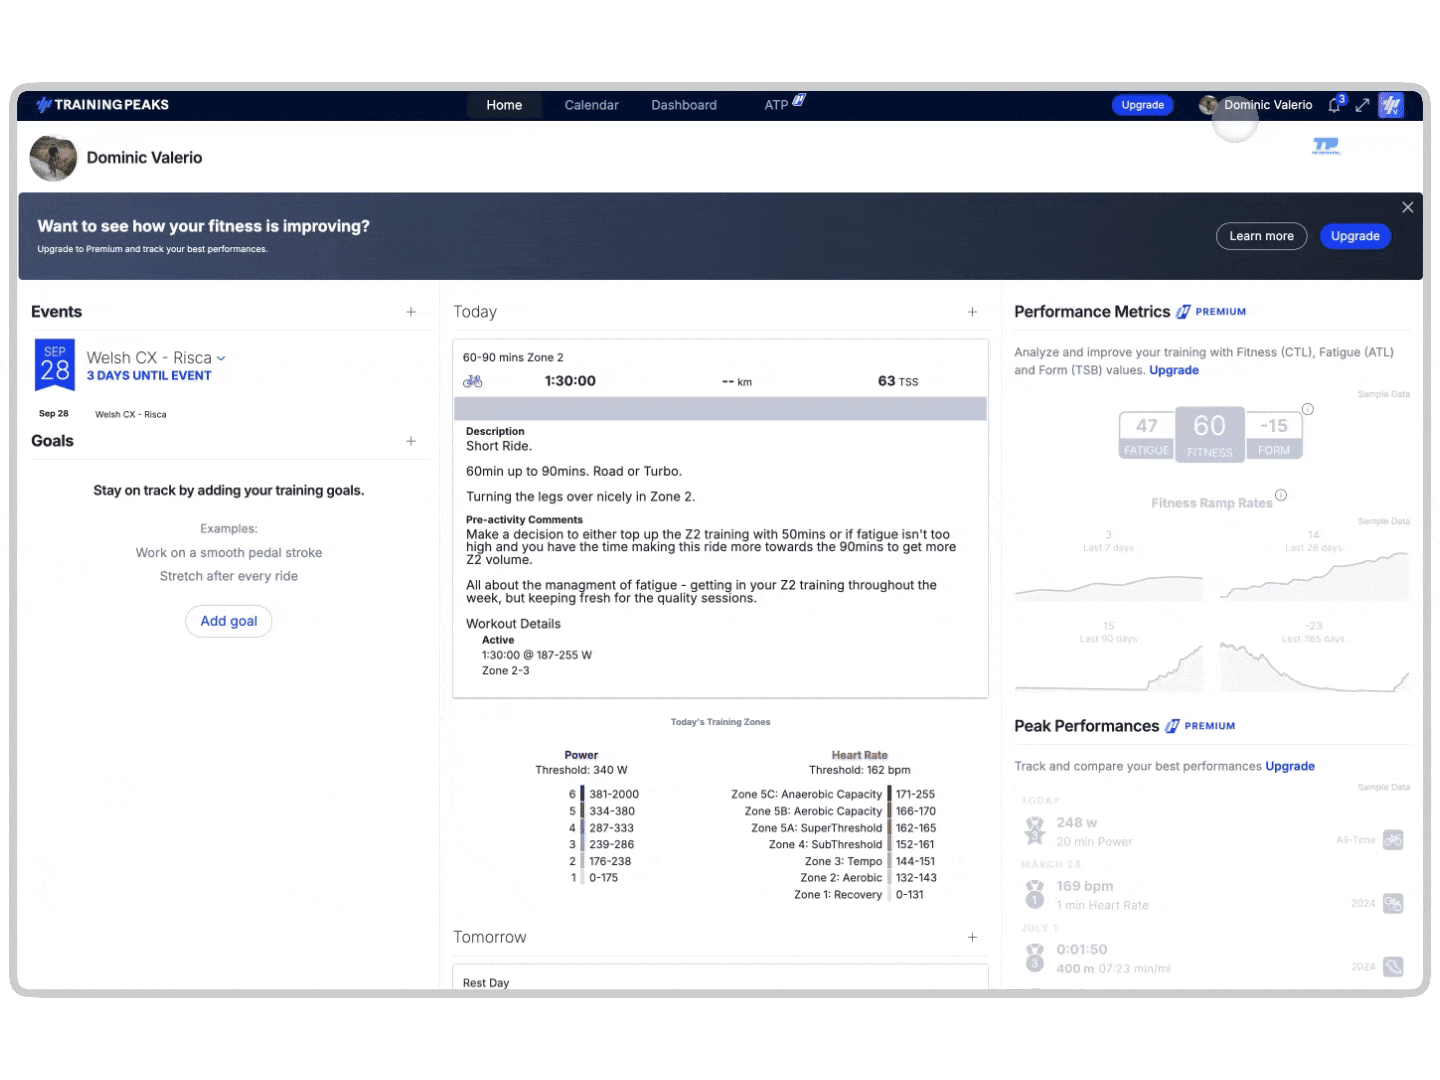Click the Dominic Valerio profile photo
Screen dimensions: 1440x1080
pyautogui.click(x=53, y=158)
